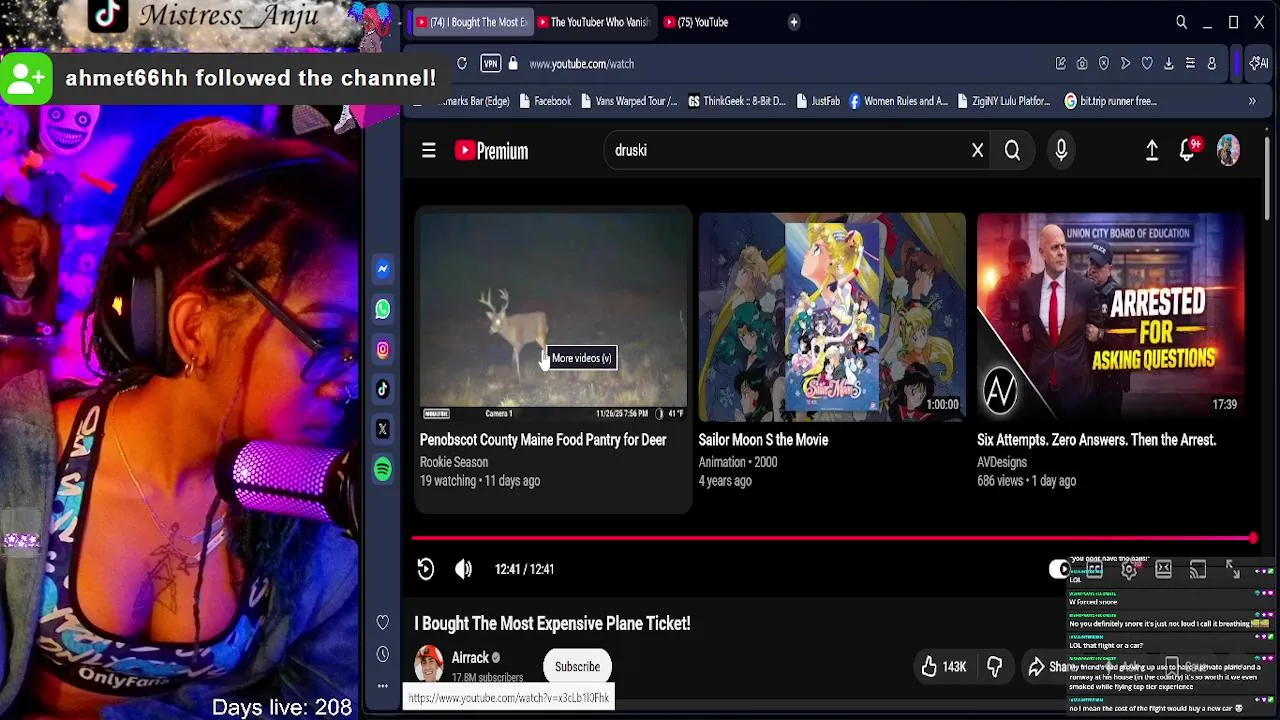Screen dimensions: 1280x720
Task: Open the YouTube notifications bell
Action: pyautogui.click(x=1187, y=150)
